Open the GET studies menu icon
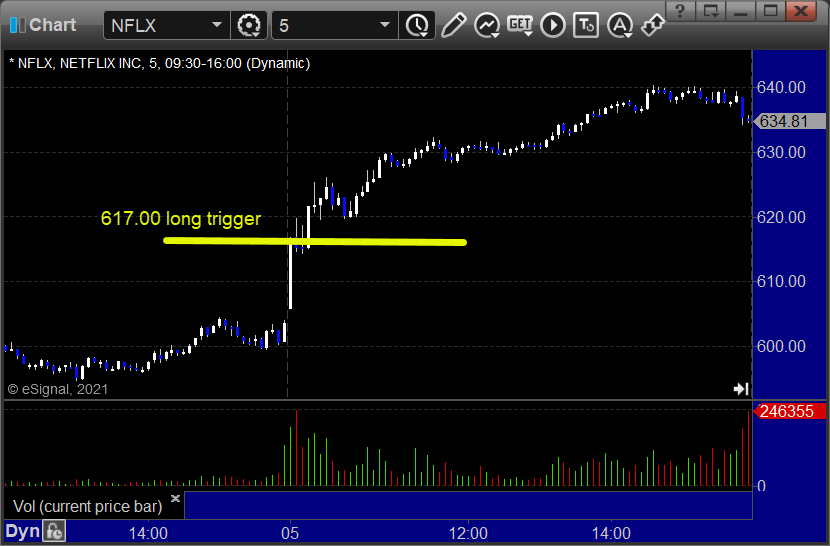Screen dimensions: 830x546 pos(520,25)
